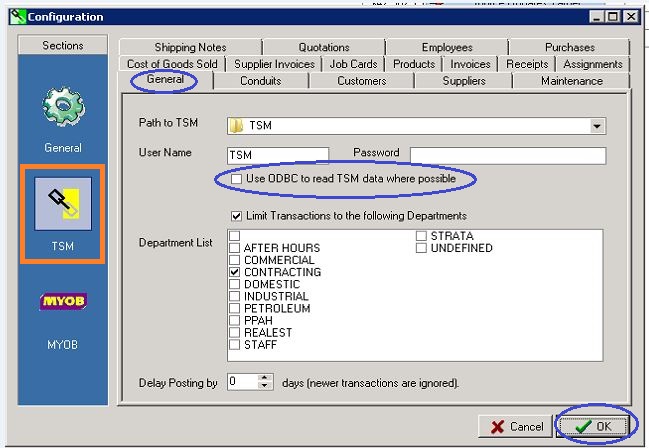649x448 pixels.
Task: Open the Receipts tab
Action: [527, 64]
